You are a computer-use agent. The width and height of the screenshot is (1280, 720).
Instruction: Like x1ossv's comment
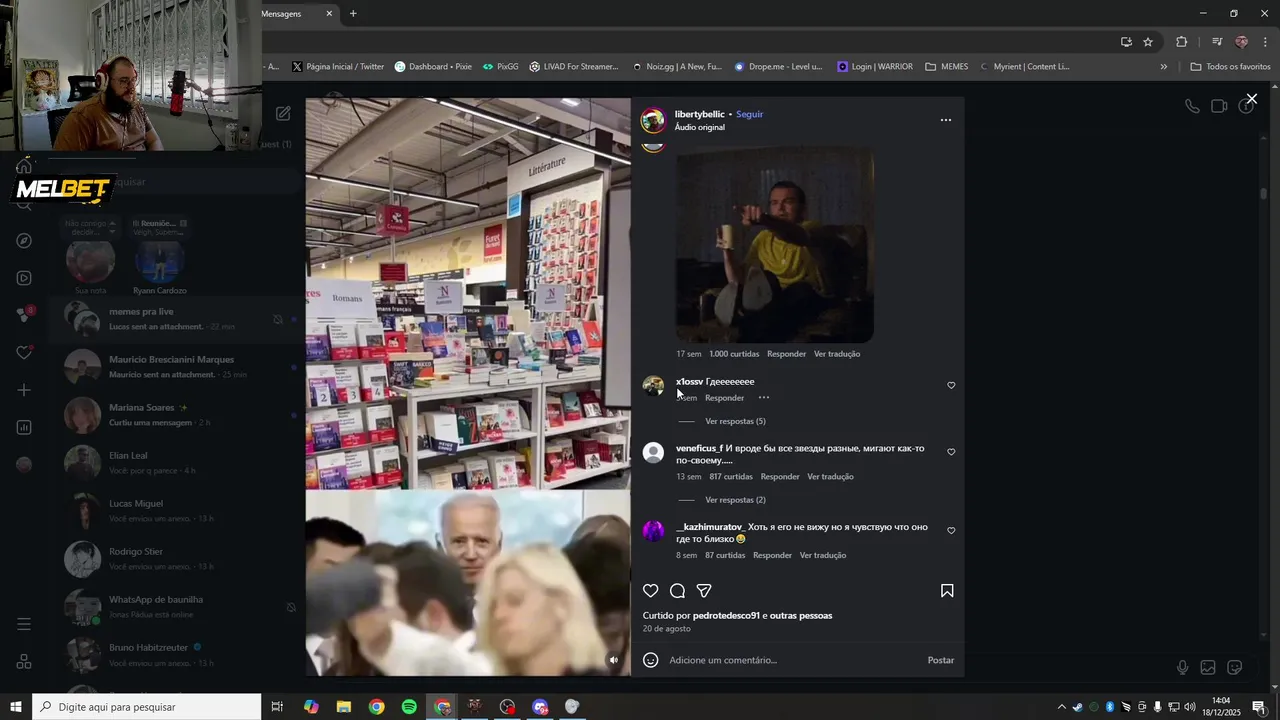[x=951, y=385]
